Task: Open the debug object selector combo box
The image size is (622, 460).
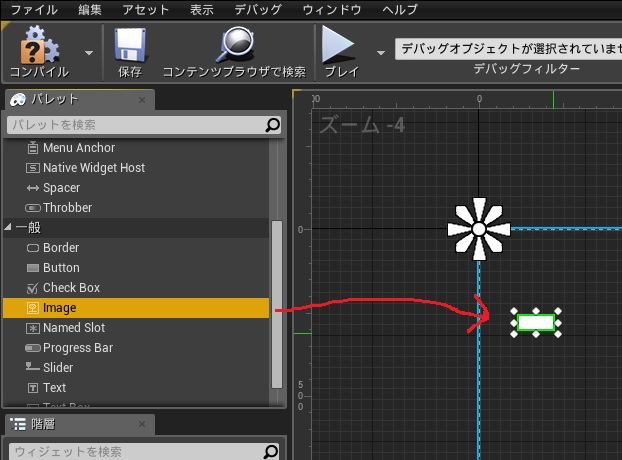Action: tap(508, 49)
